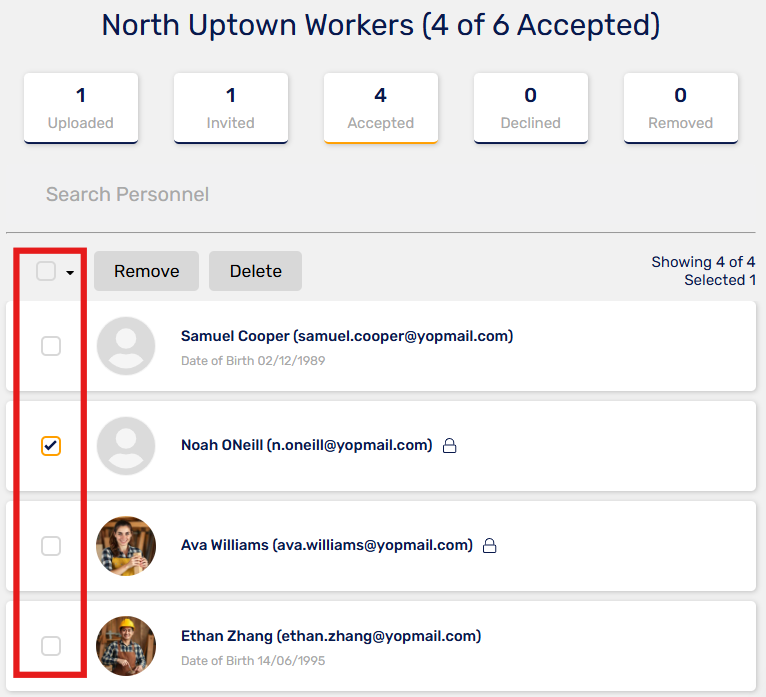Click Noah ONeill's placeholder avatar
Screen dimensions: 766x697
pyautogui.click(x=126, y=446)
